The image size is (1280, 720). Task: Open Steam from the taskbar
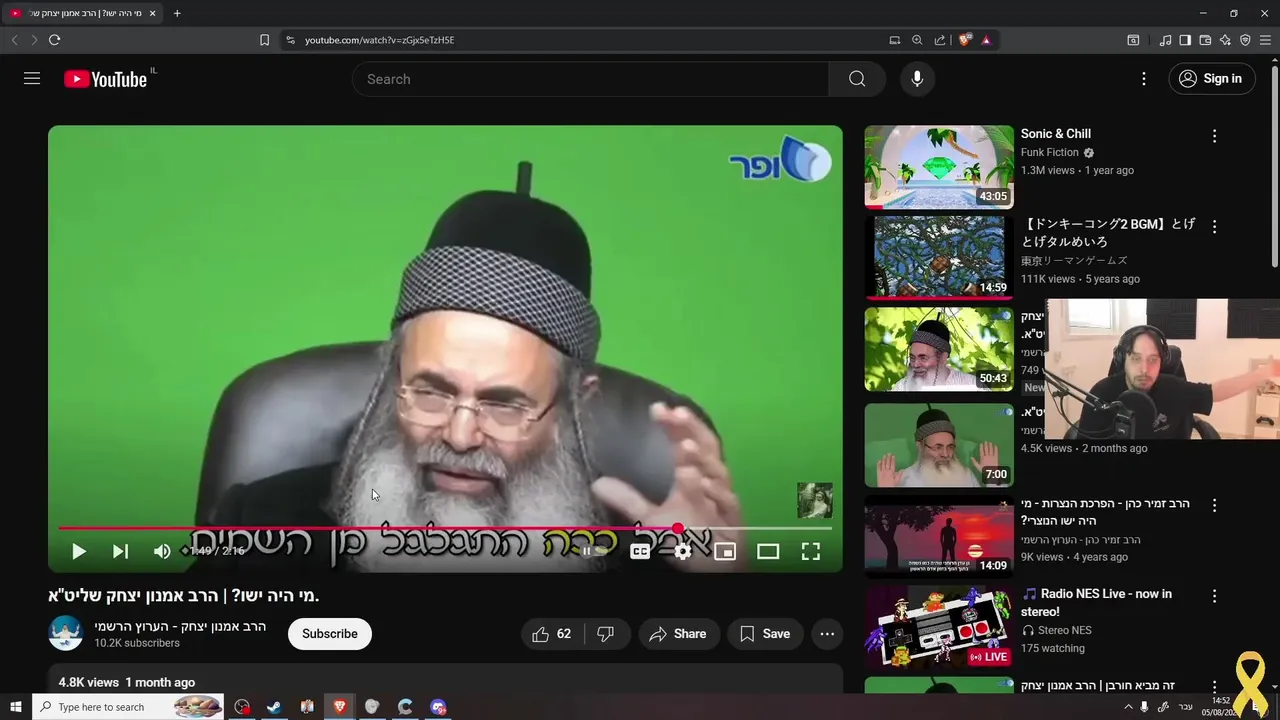273,707
